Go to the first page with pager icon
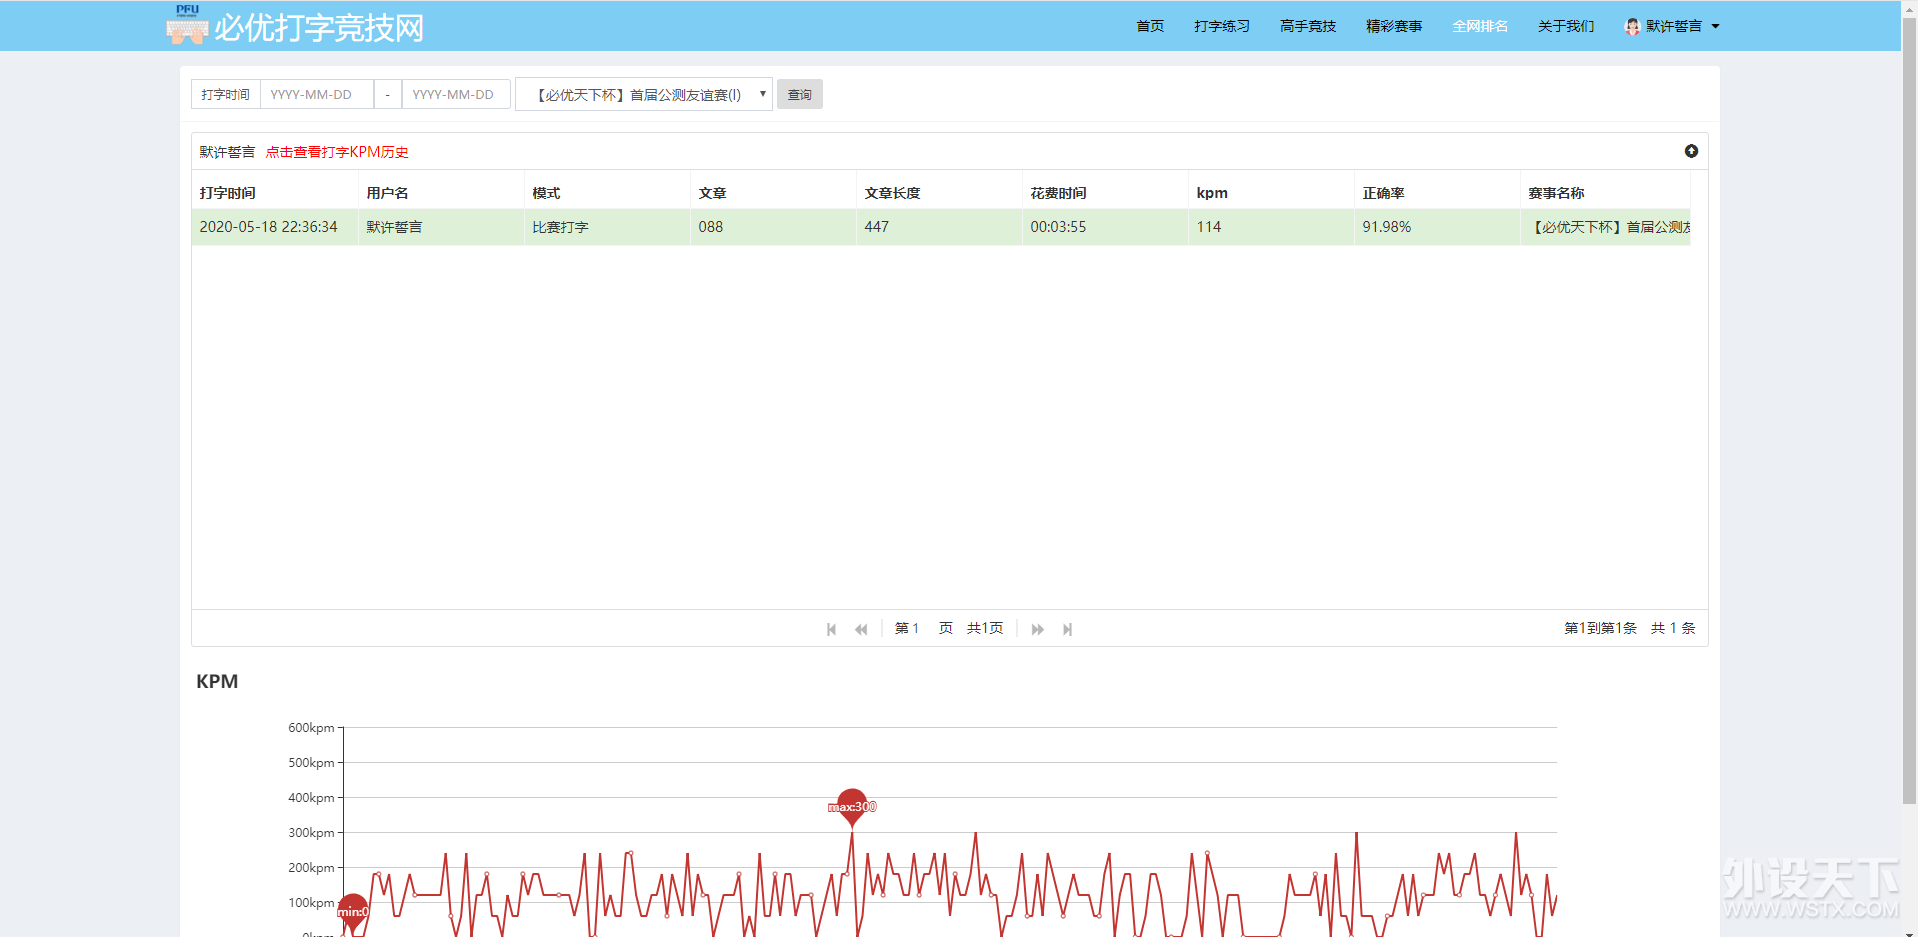The height and width of the screenshot is (937, 1918). (x=831, y=629)
